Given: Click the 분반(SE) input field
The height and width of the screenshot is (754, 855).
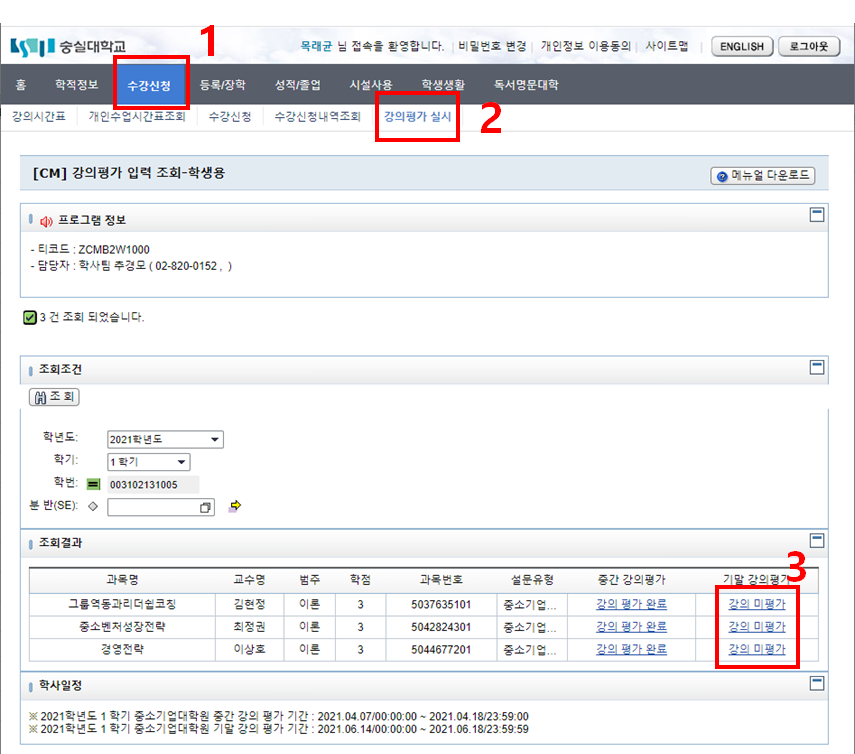Looking at the screenshot, I should (x=155, y=507).
